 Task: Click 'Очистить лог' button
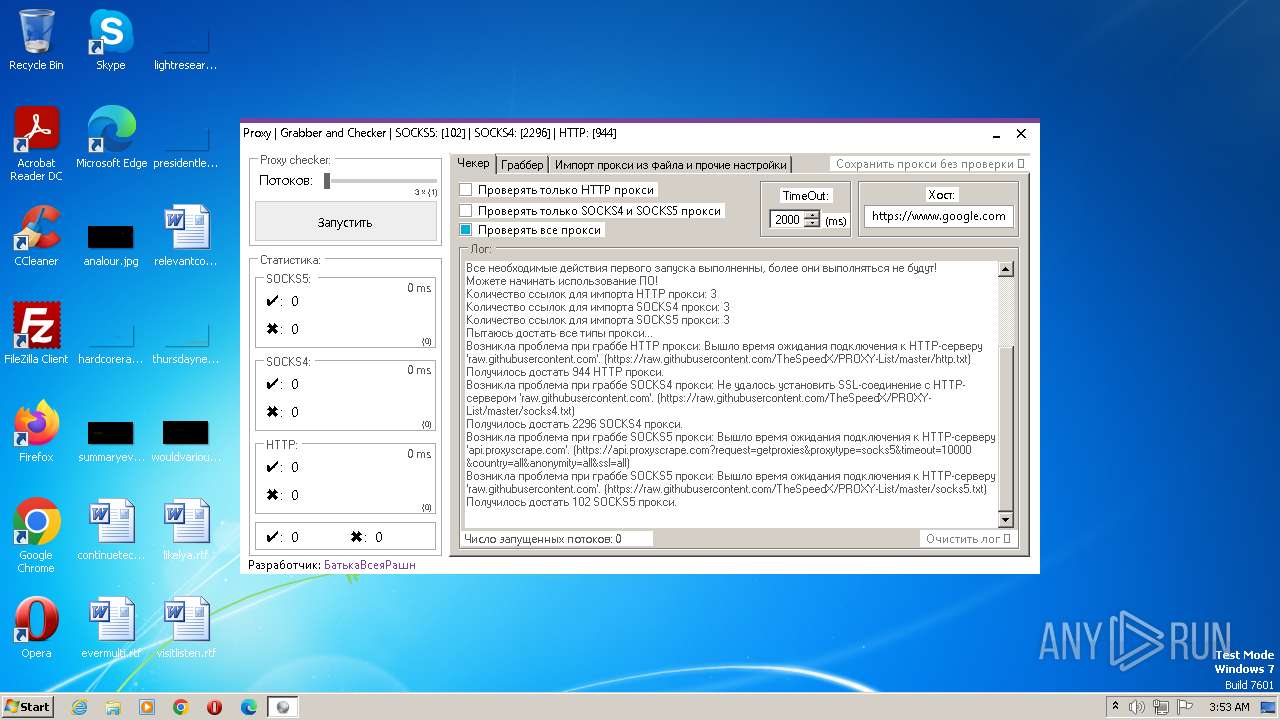968,539
